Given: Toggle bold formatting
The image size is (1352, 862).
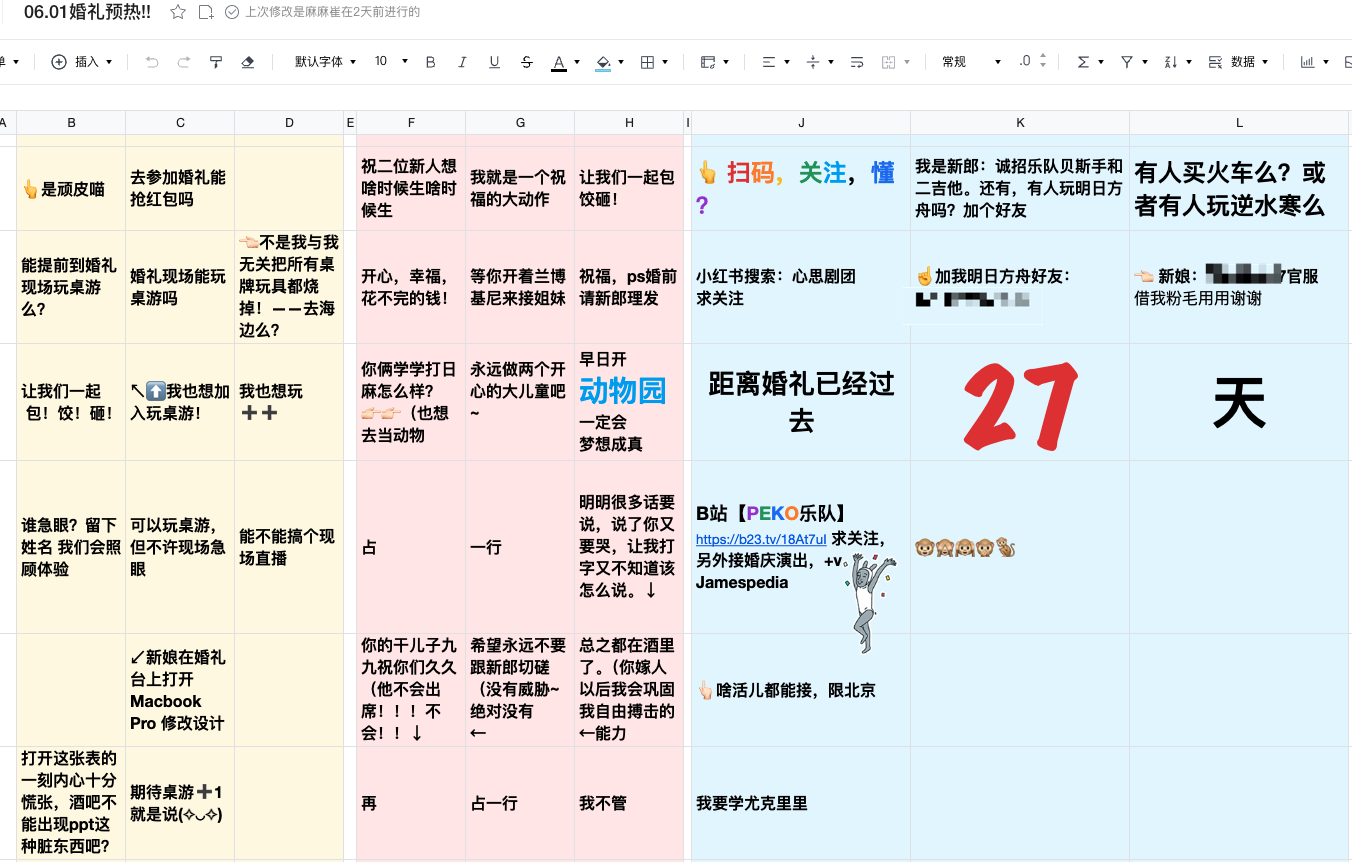Looking at the screenshot, I should pos(431,62).
